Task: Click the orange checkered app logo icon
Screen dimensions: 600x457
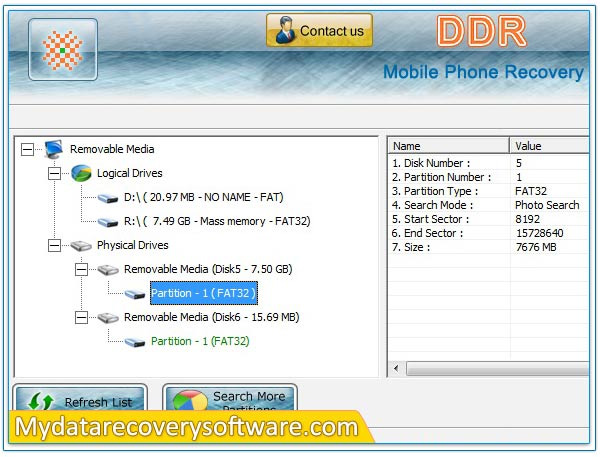Action: (x=63, y=50)
